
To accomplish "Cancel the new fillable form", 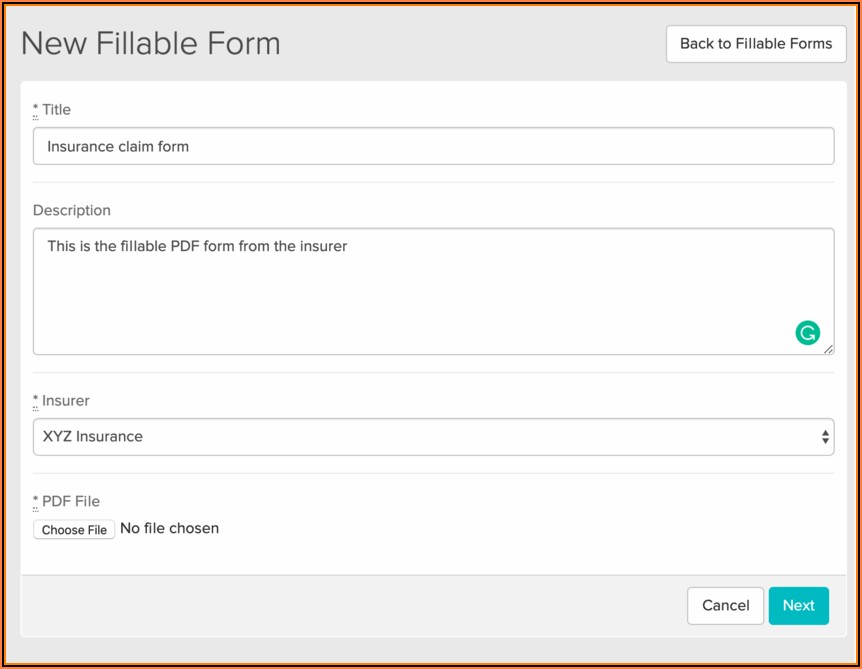I will 725,605.
